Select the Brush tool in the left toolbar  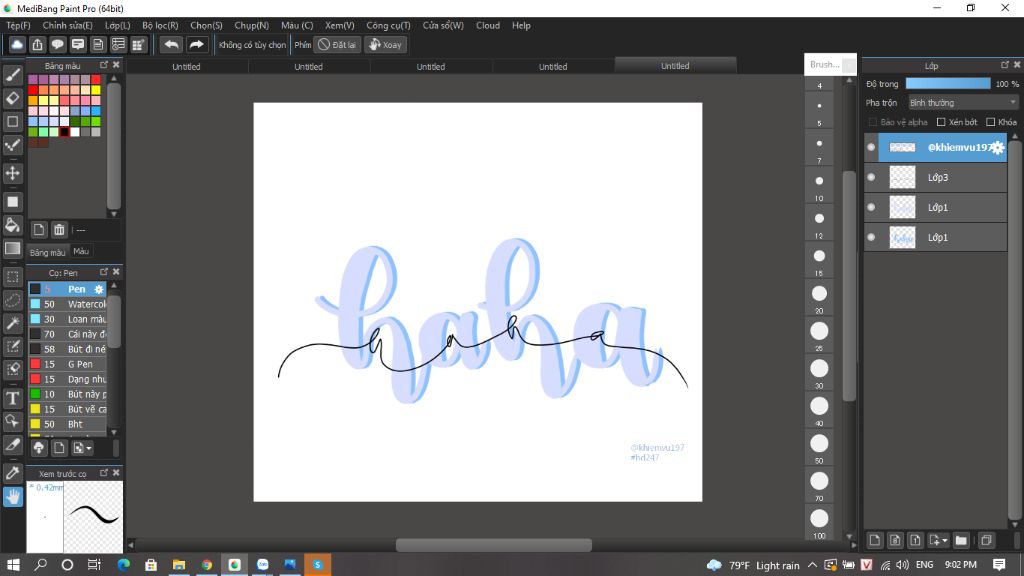12,75
